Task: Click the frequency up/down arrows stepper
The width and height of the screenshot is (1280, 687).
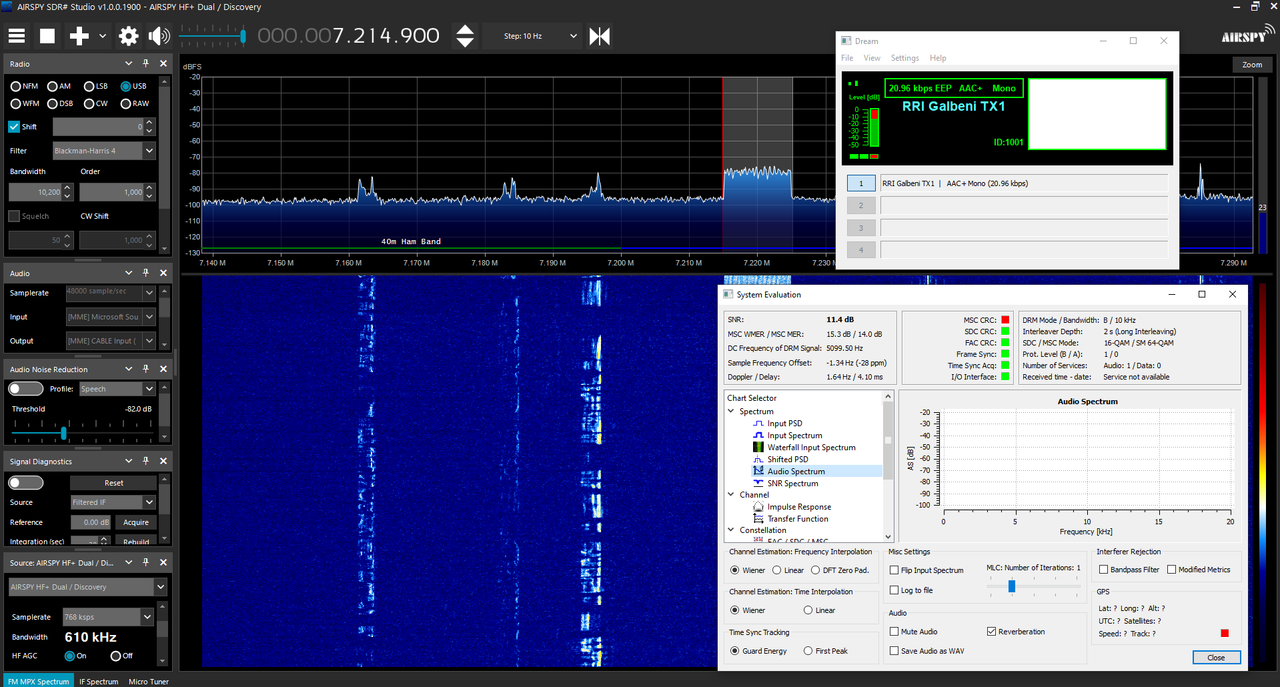Action: 465,36
